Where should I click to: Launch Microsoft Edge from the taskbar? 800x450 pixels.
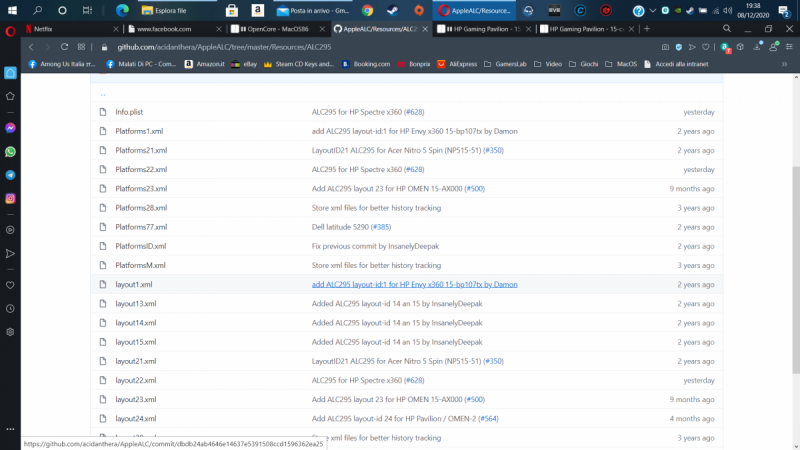tap(122, 10)
